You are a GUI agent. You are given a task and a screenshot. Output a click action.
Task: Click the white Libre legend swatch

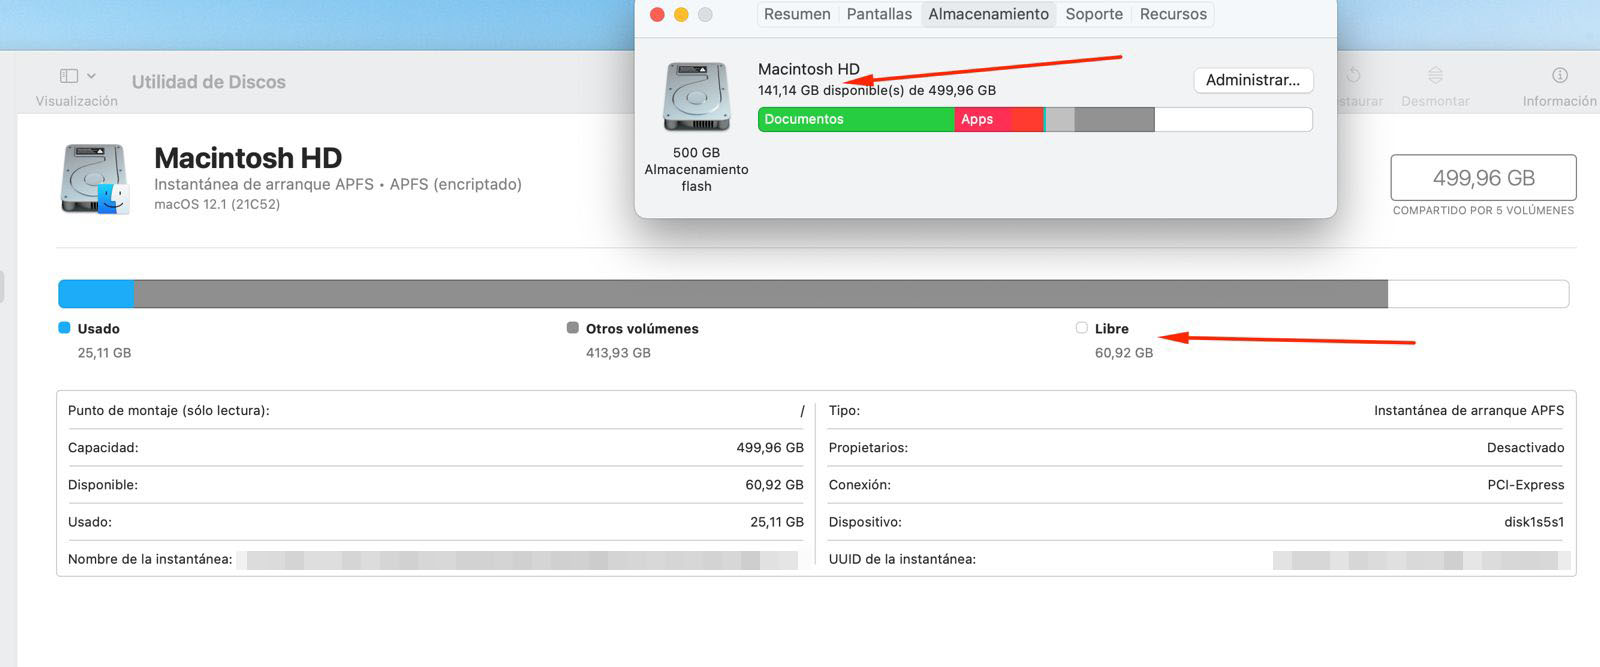pos(1081,328)
